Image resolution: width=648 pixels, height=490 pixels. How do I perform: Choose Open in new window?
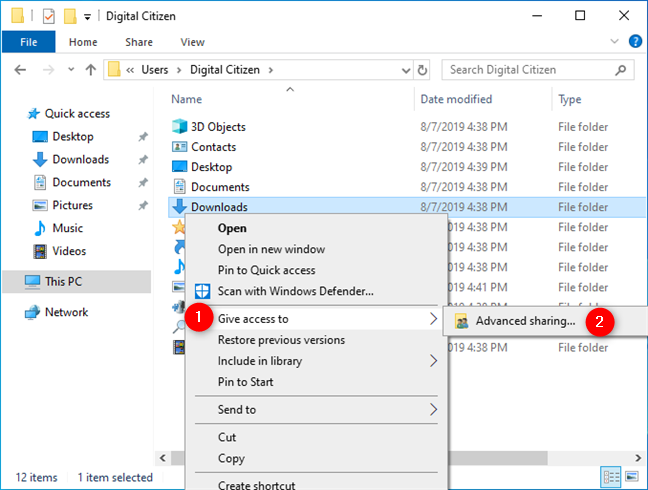click(271, 249)
